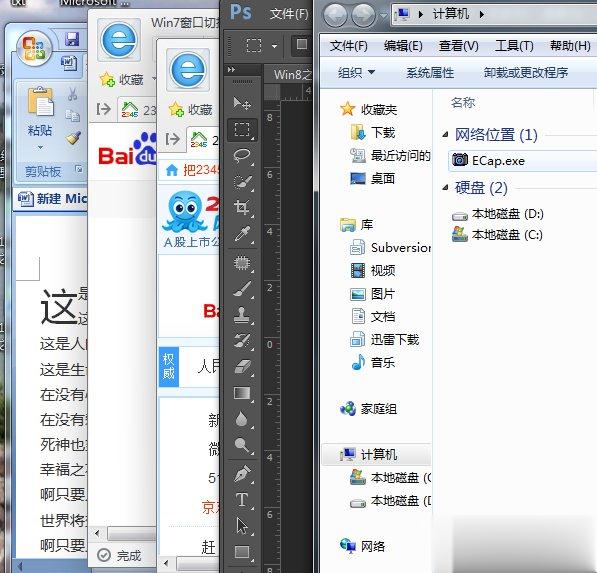Click 系统属性 in Explorer toolbar

[430, 72]
